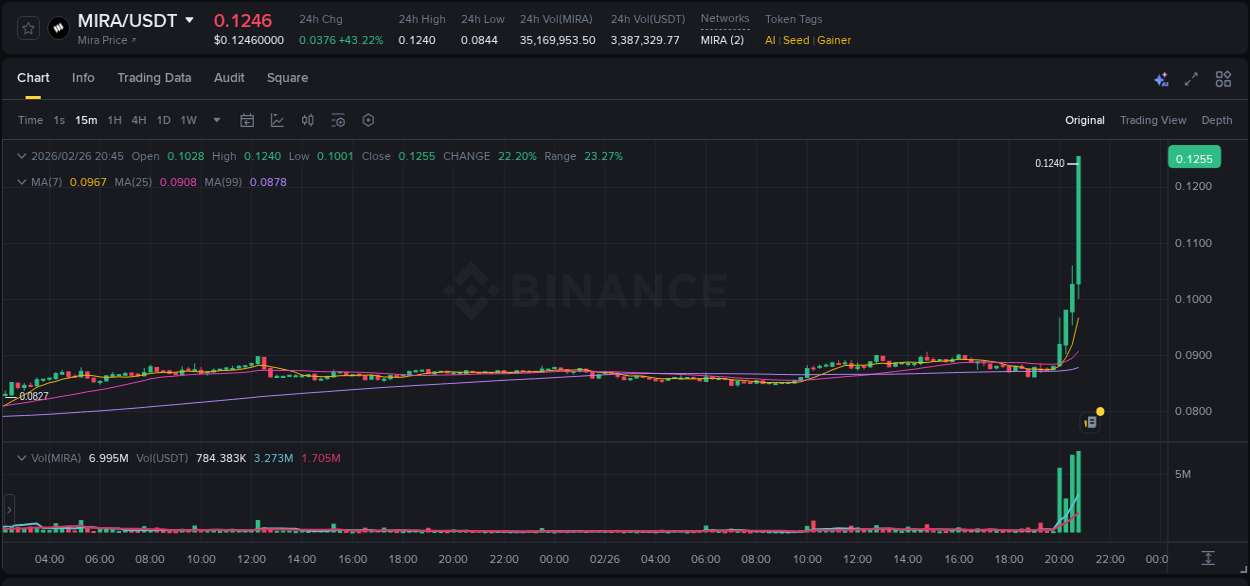Select the line chart style icon
Viewport: 1250px width, 586px height.
276,120
